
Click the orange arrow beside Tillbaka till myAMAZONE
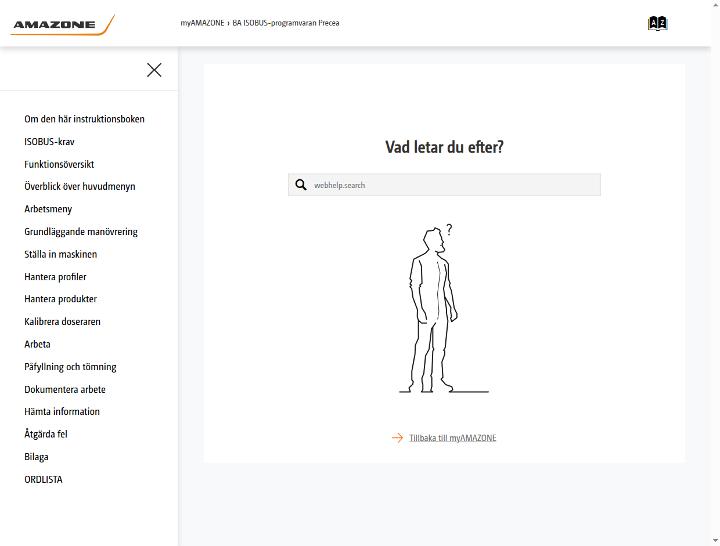click(x=397, y=438)
